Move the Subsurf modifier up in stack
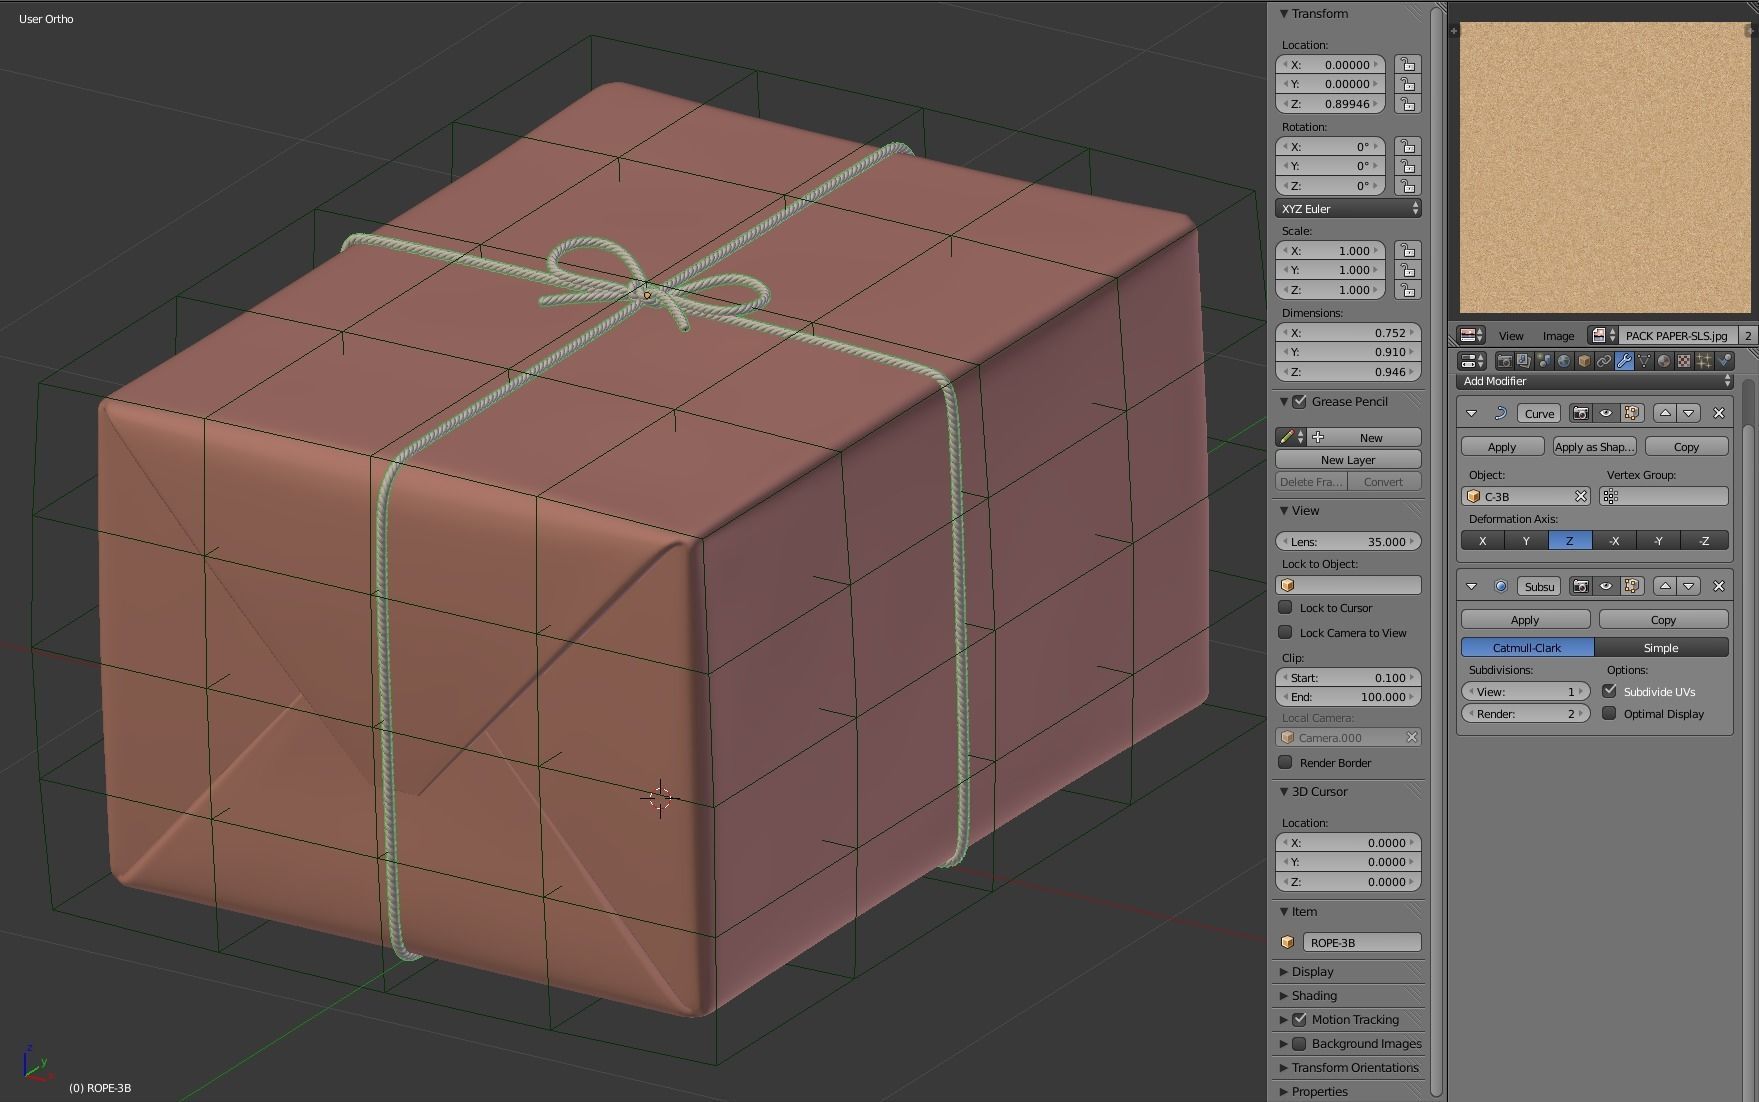Screen dimensions: 1759x1102 pyautogui.click(x=1665, y=586)
